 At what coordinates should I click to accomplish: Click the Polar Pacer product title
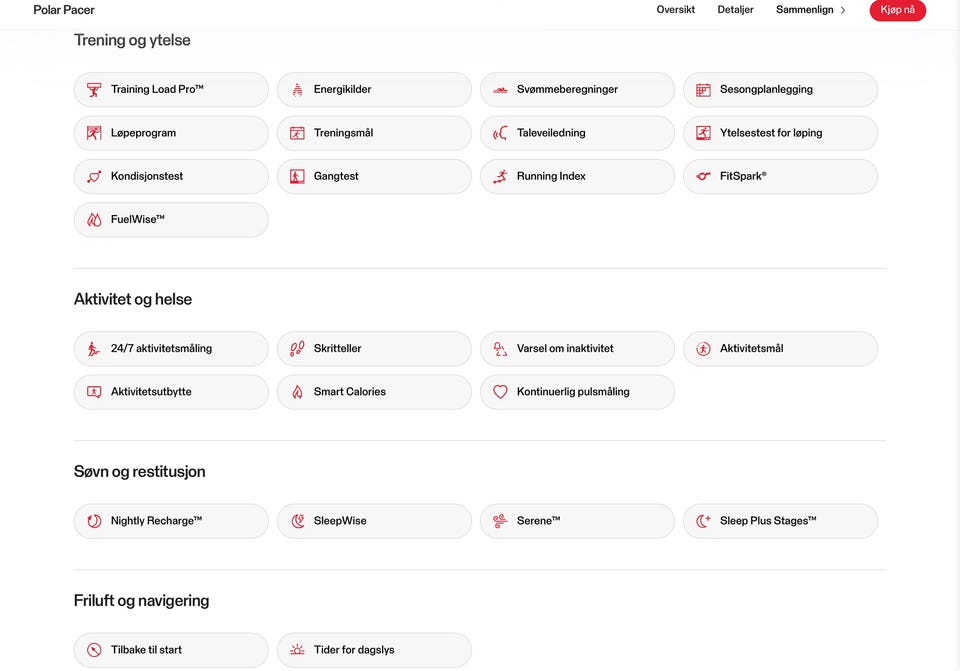(x=64, y=10)
